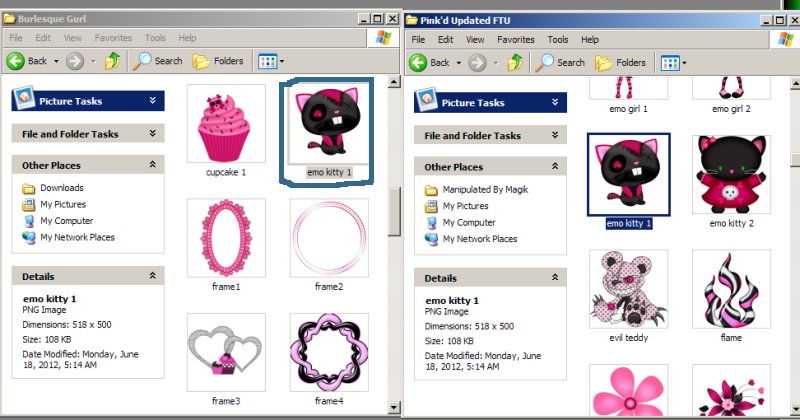The width and height of the screenshot is (800, 420).
Task: Click Back arrow in Burlesque Gurl window
Action: 15,61
